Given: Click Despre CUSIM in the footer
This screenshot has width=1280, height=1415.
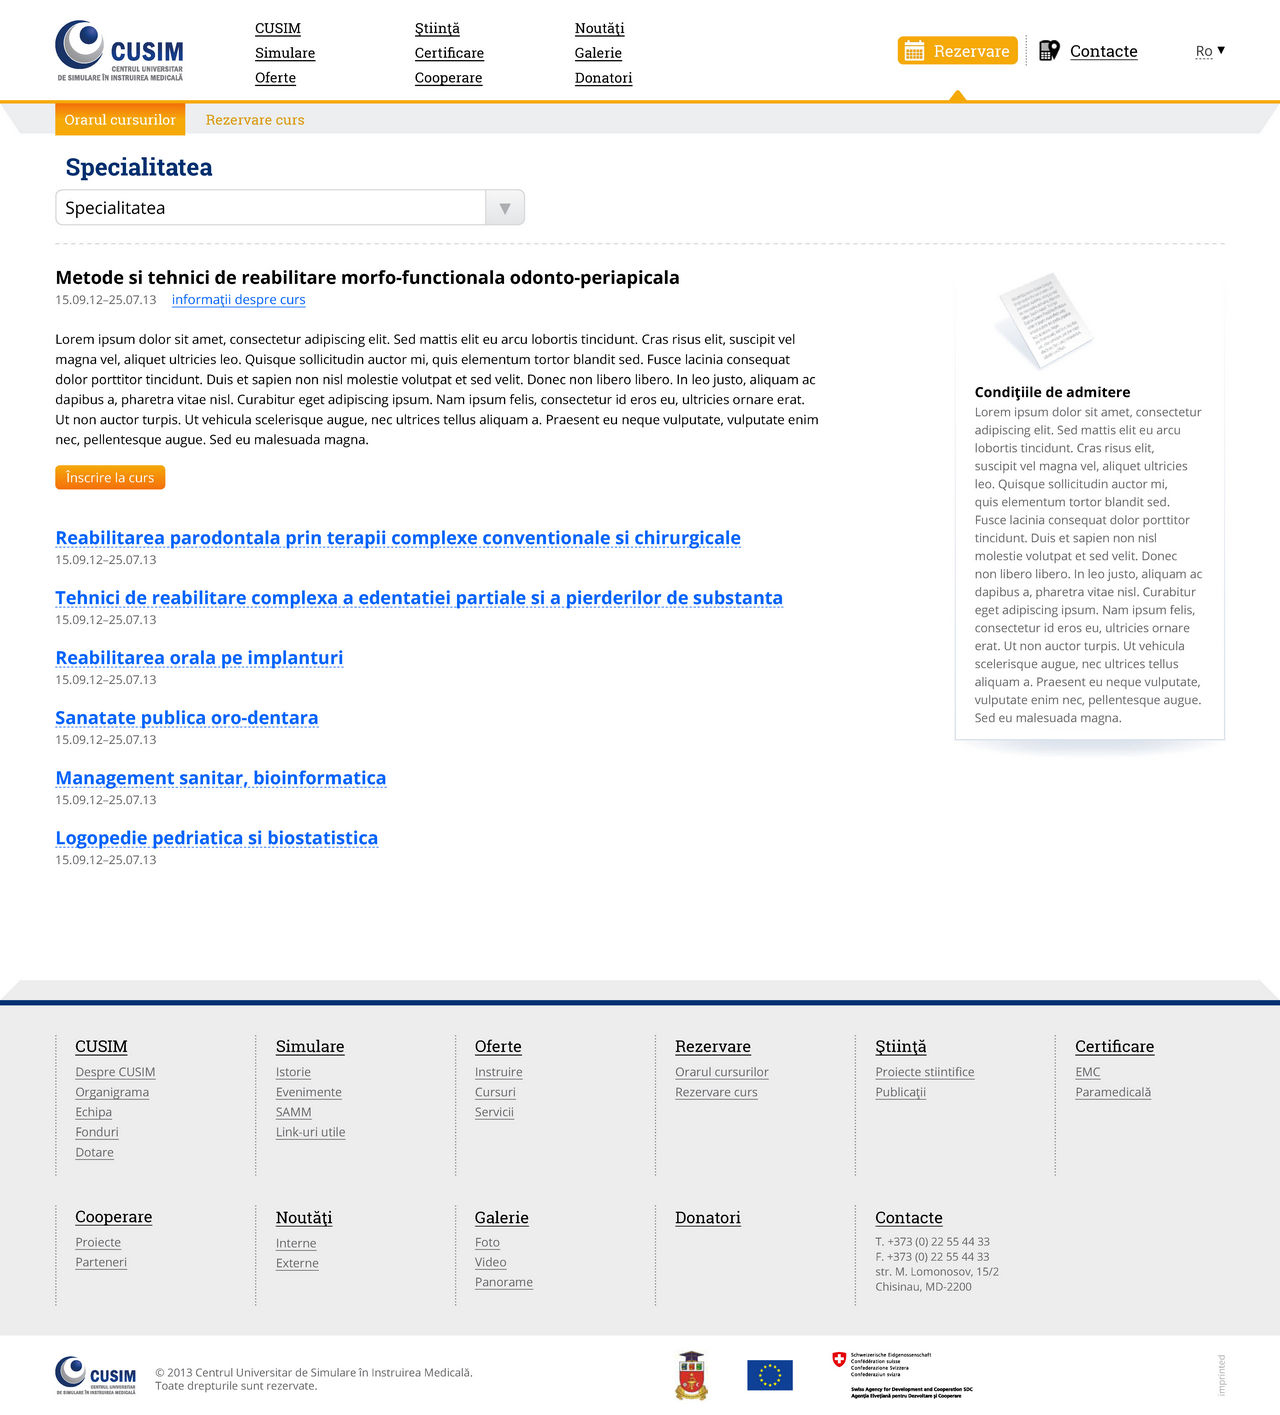Looking at the screenshot, I should 115,1071.
